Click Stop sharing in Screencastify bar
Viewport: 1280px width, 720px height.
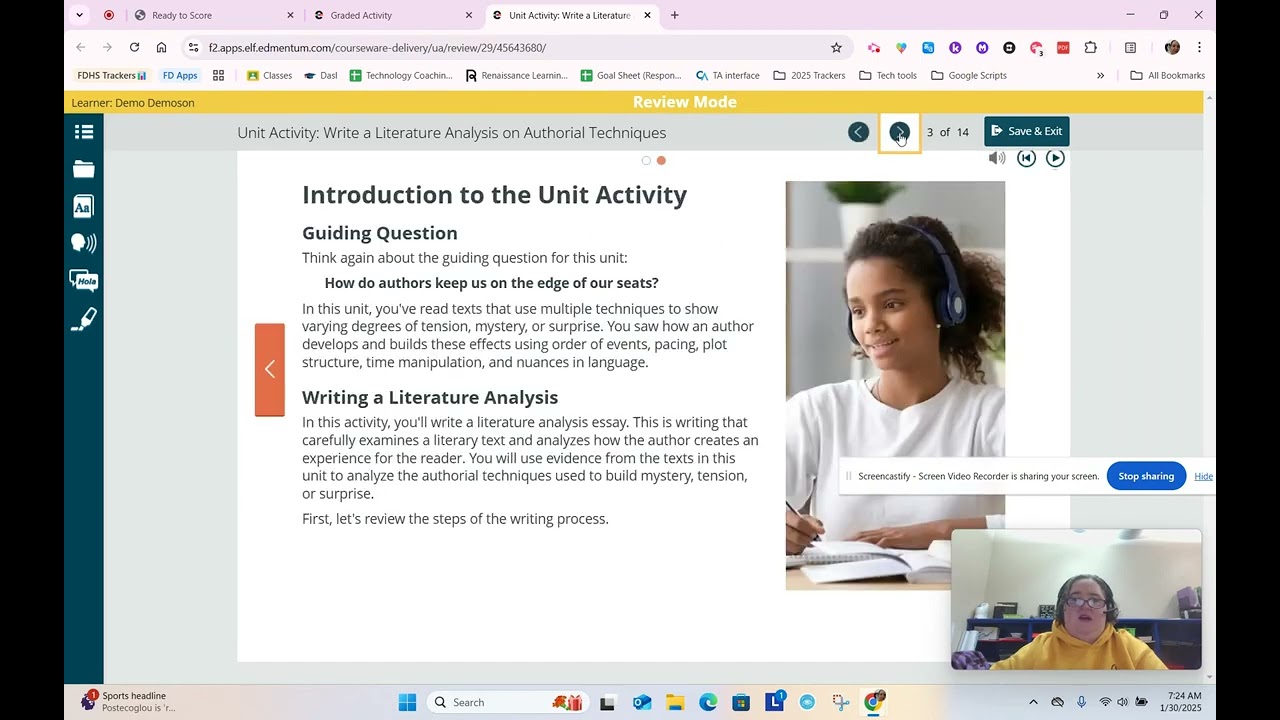pyautogui.click(x=1146, y=476)
